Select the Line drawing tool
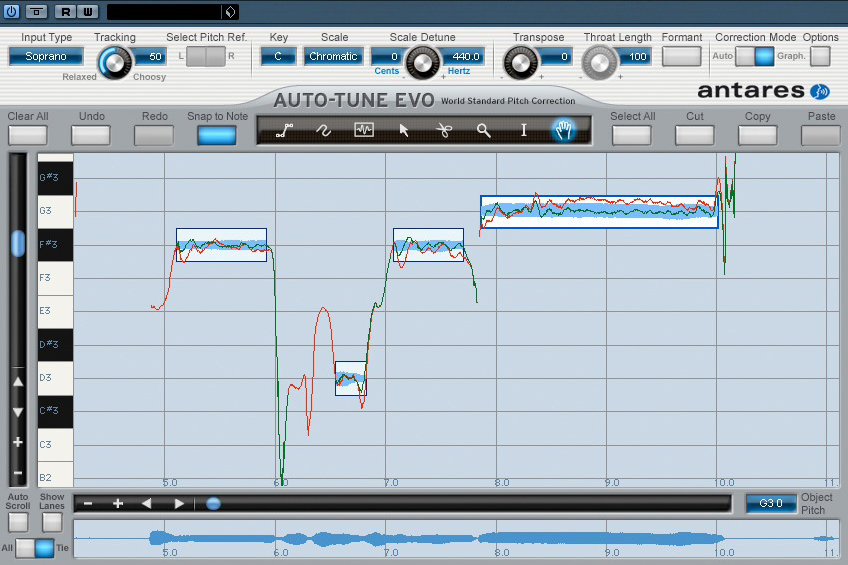Screen dimensions: 848x565 284,130
